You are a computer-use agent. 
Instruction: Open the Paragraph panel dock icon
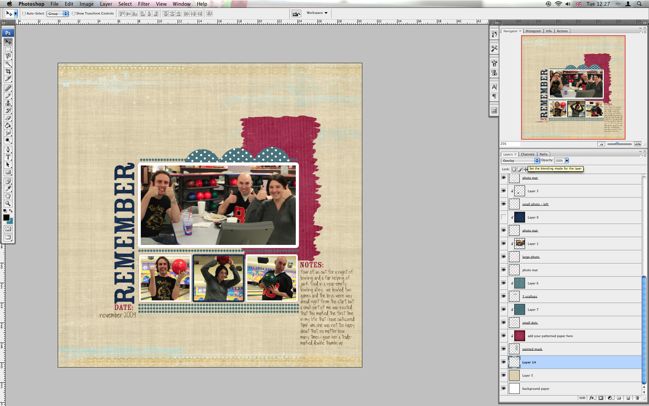494,96
